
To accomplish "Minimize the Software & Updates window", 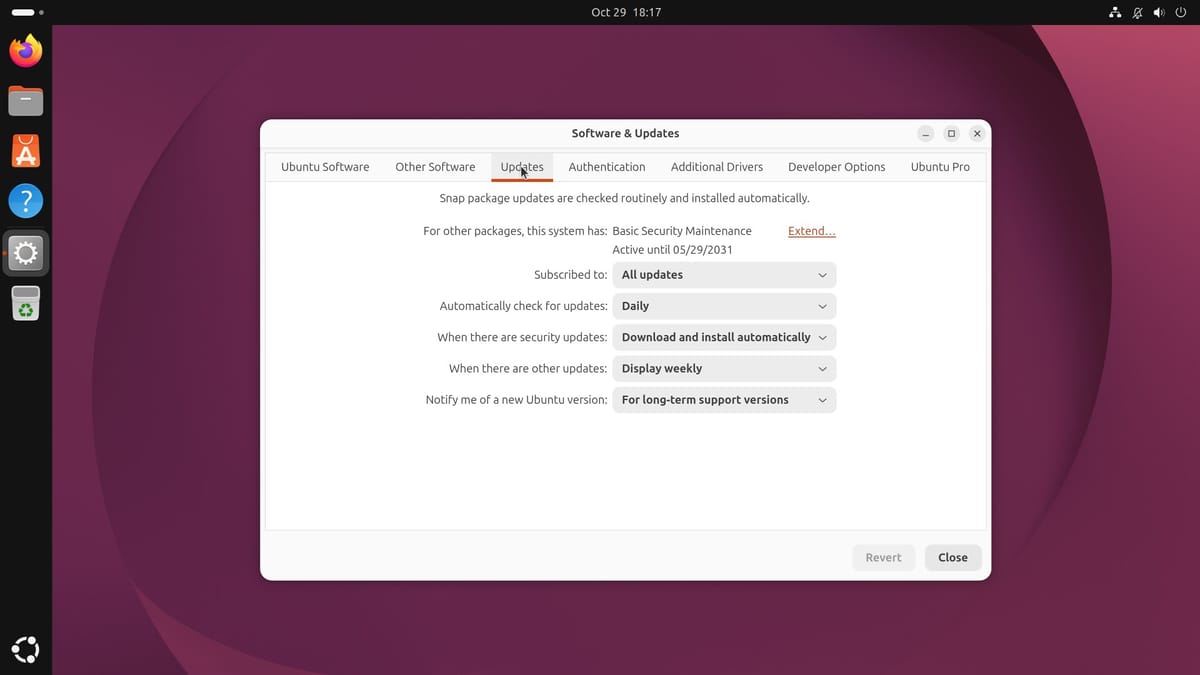I will tap(926, 134).
